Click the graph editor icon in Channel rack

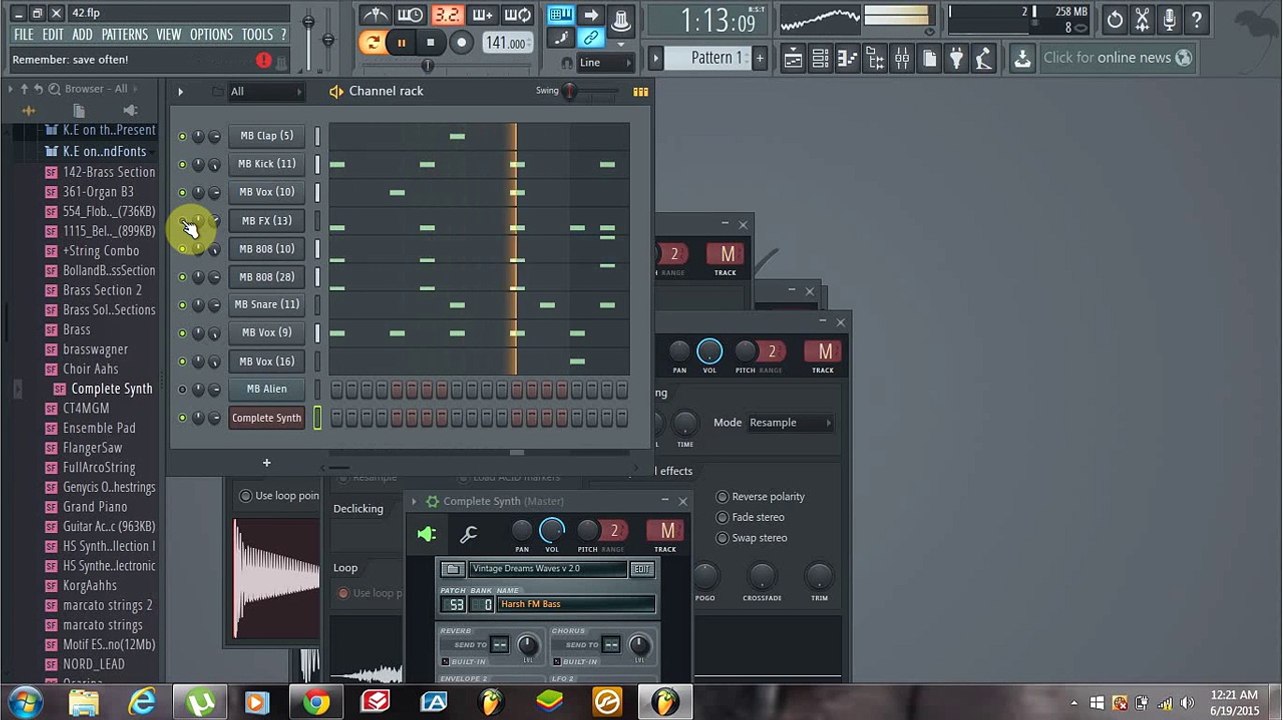coord(640,91)
